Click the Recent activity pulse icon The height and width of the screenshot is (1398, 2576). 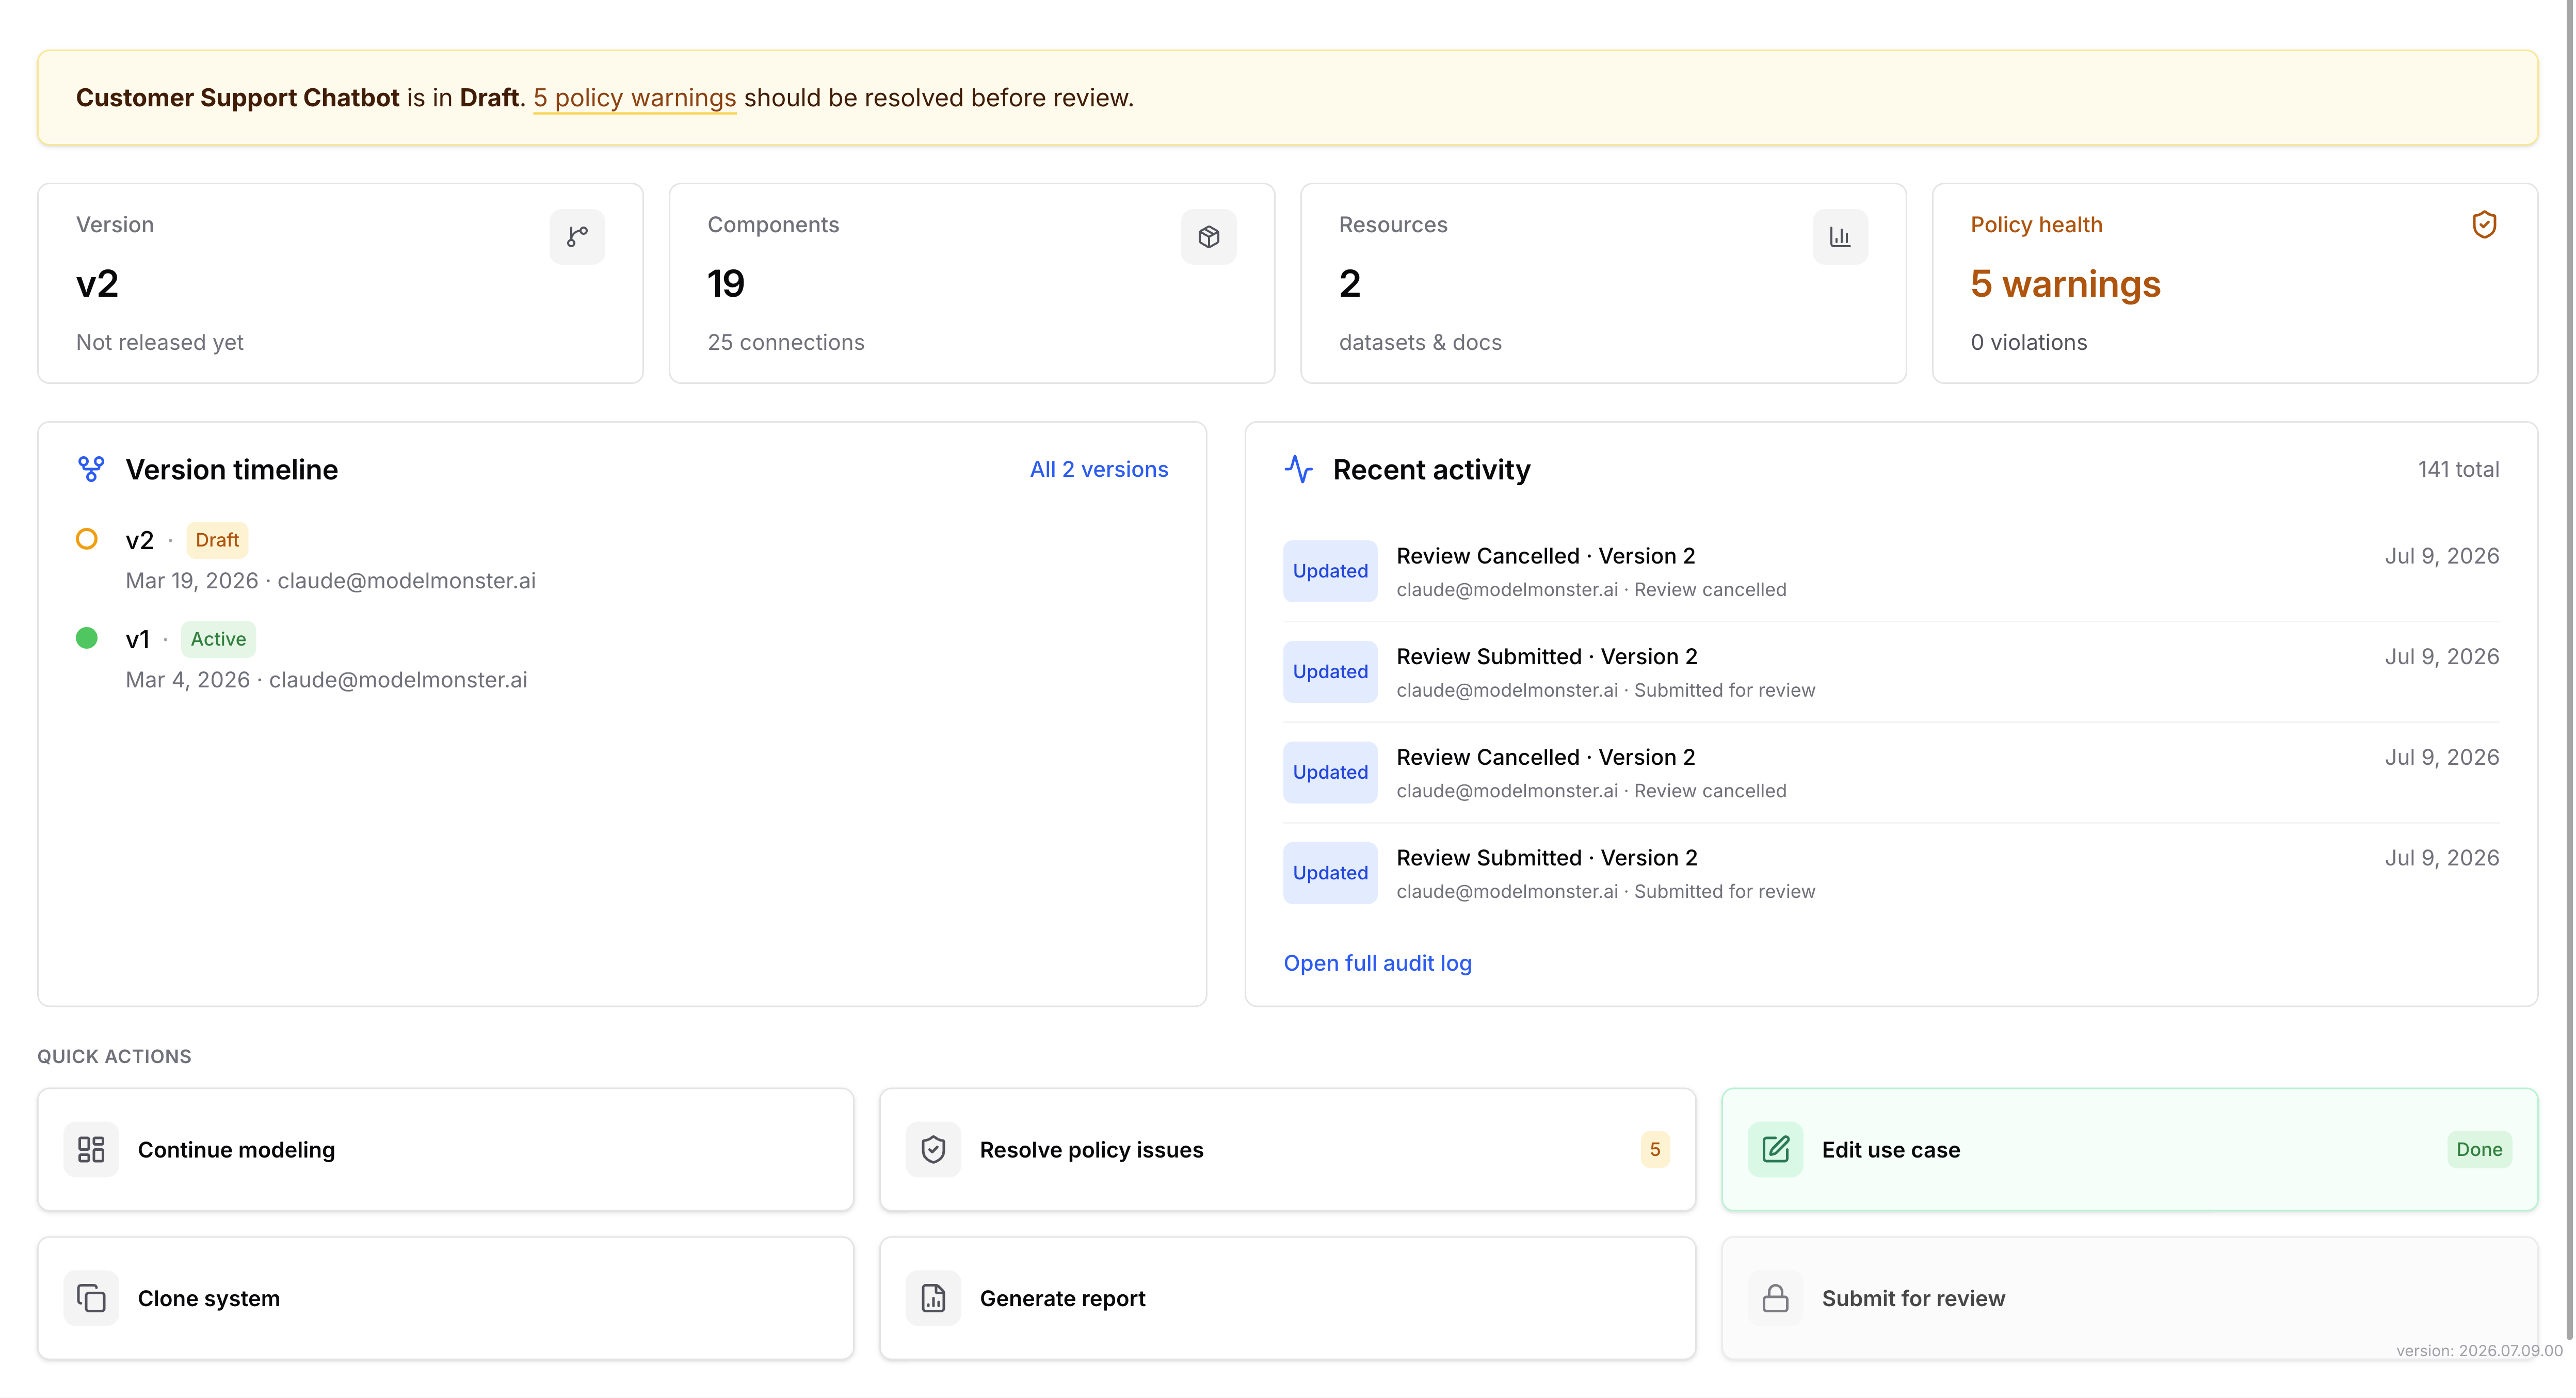coord(1298,469)
